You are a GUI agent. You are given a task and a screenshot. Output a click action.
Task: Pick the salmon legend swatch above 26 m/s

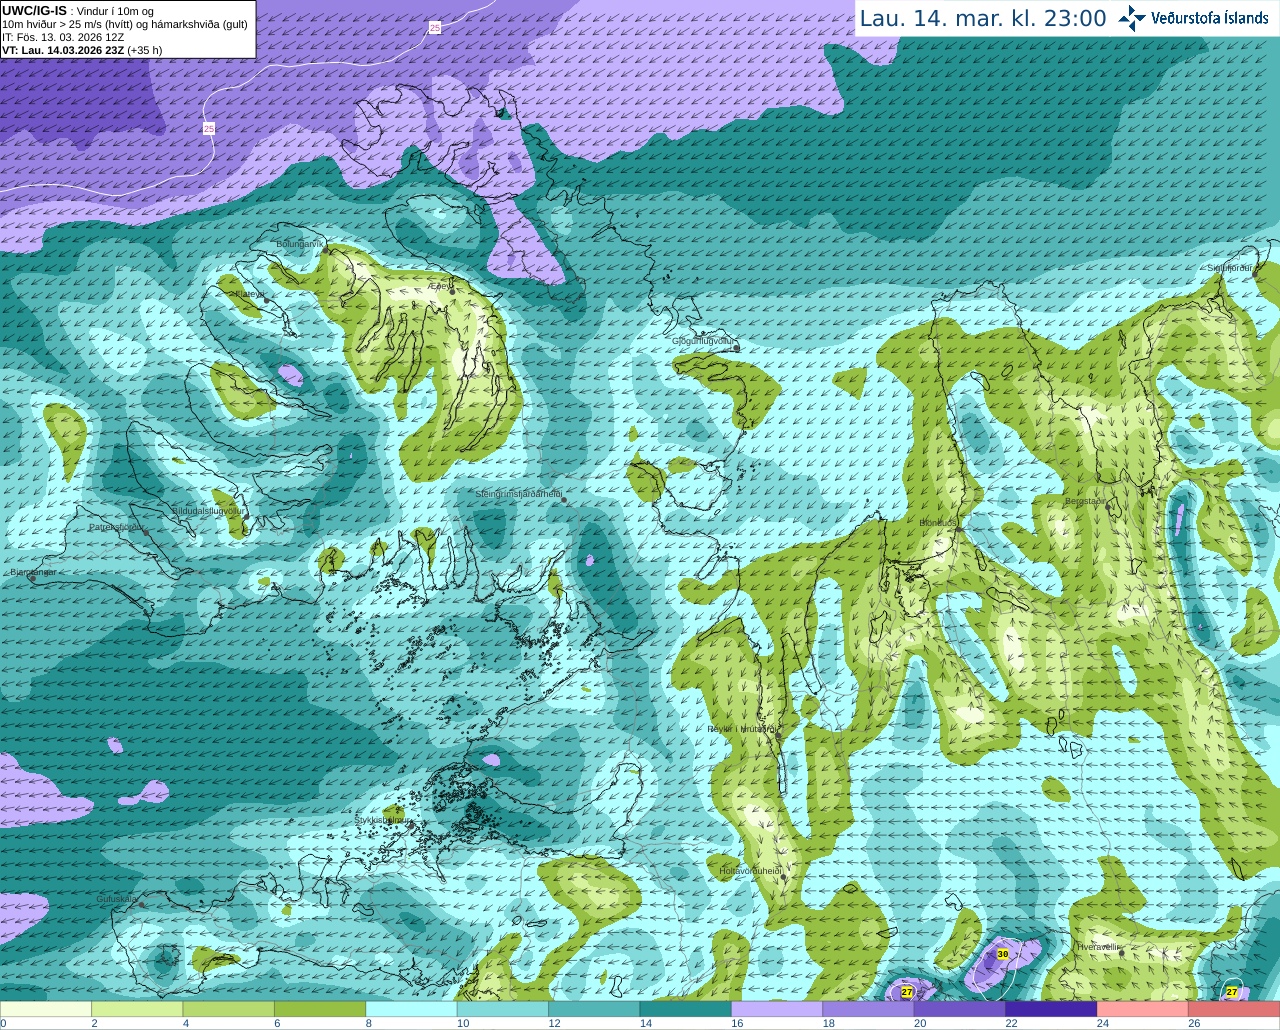tap(1234, 1009)
